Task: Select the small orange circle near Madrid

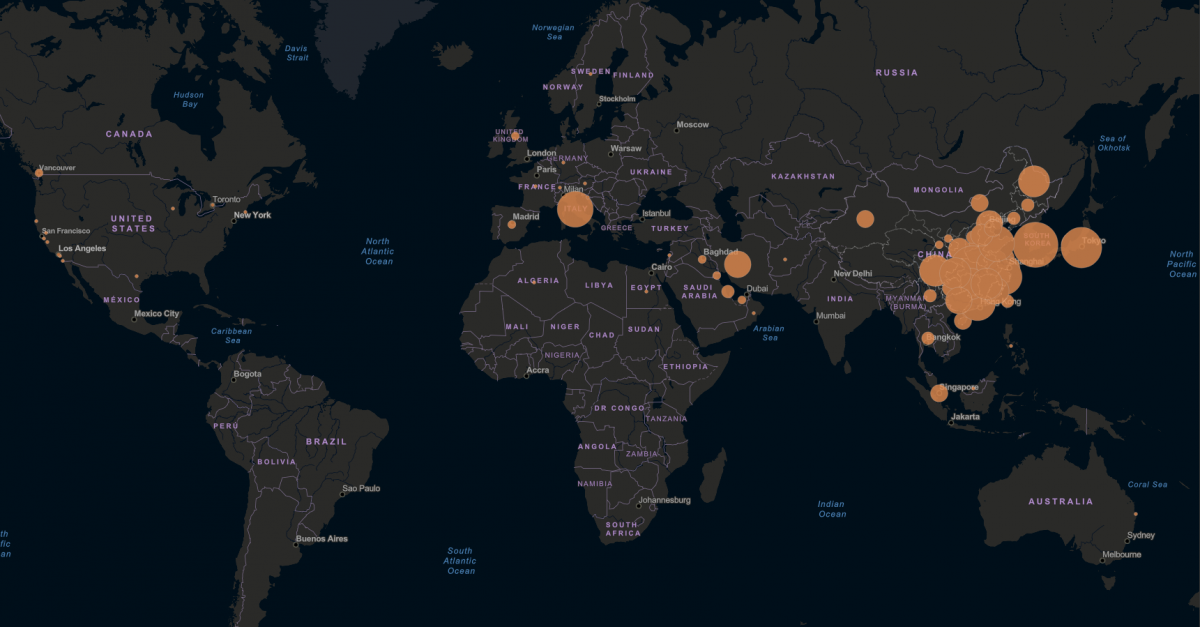Action: [512, 224]
